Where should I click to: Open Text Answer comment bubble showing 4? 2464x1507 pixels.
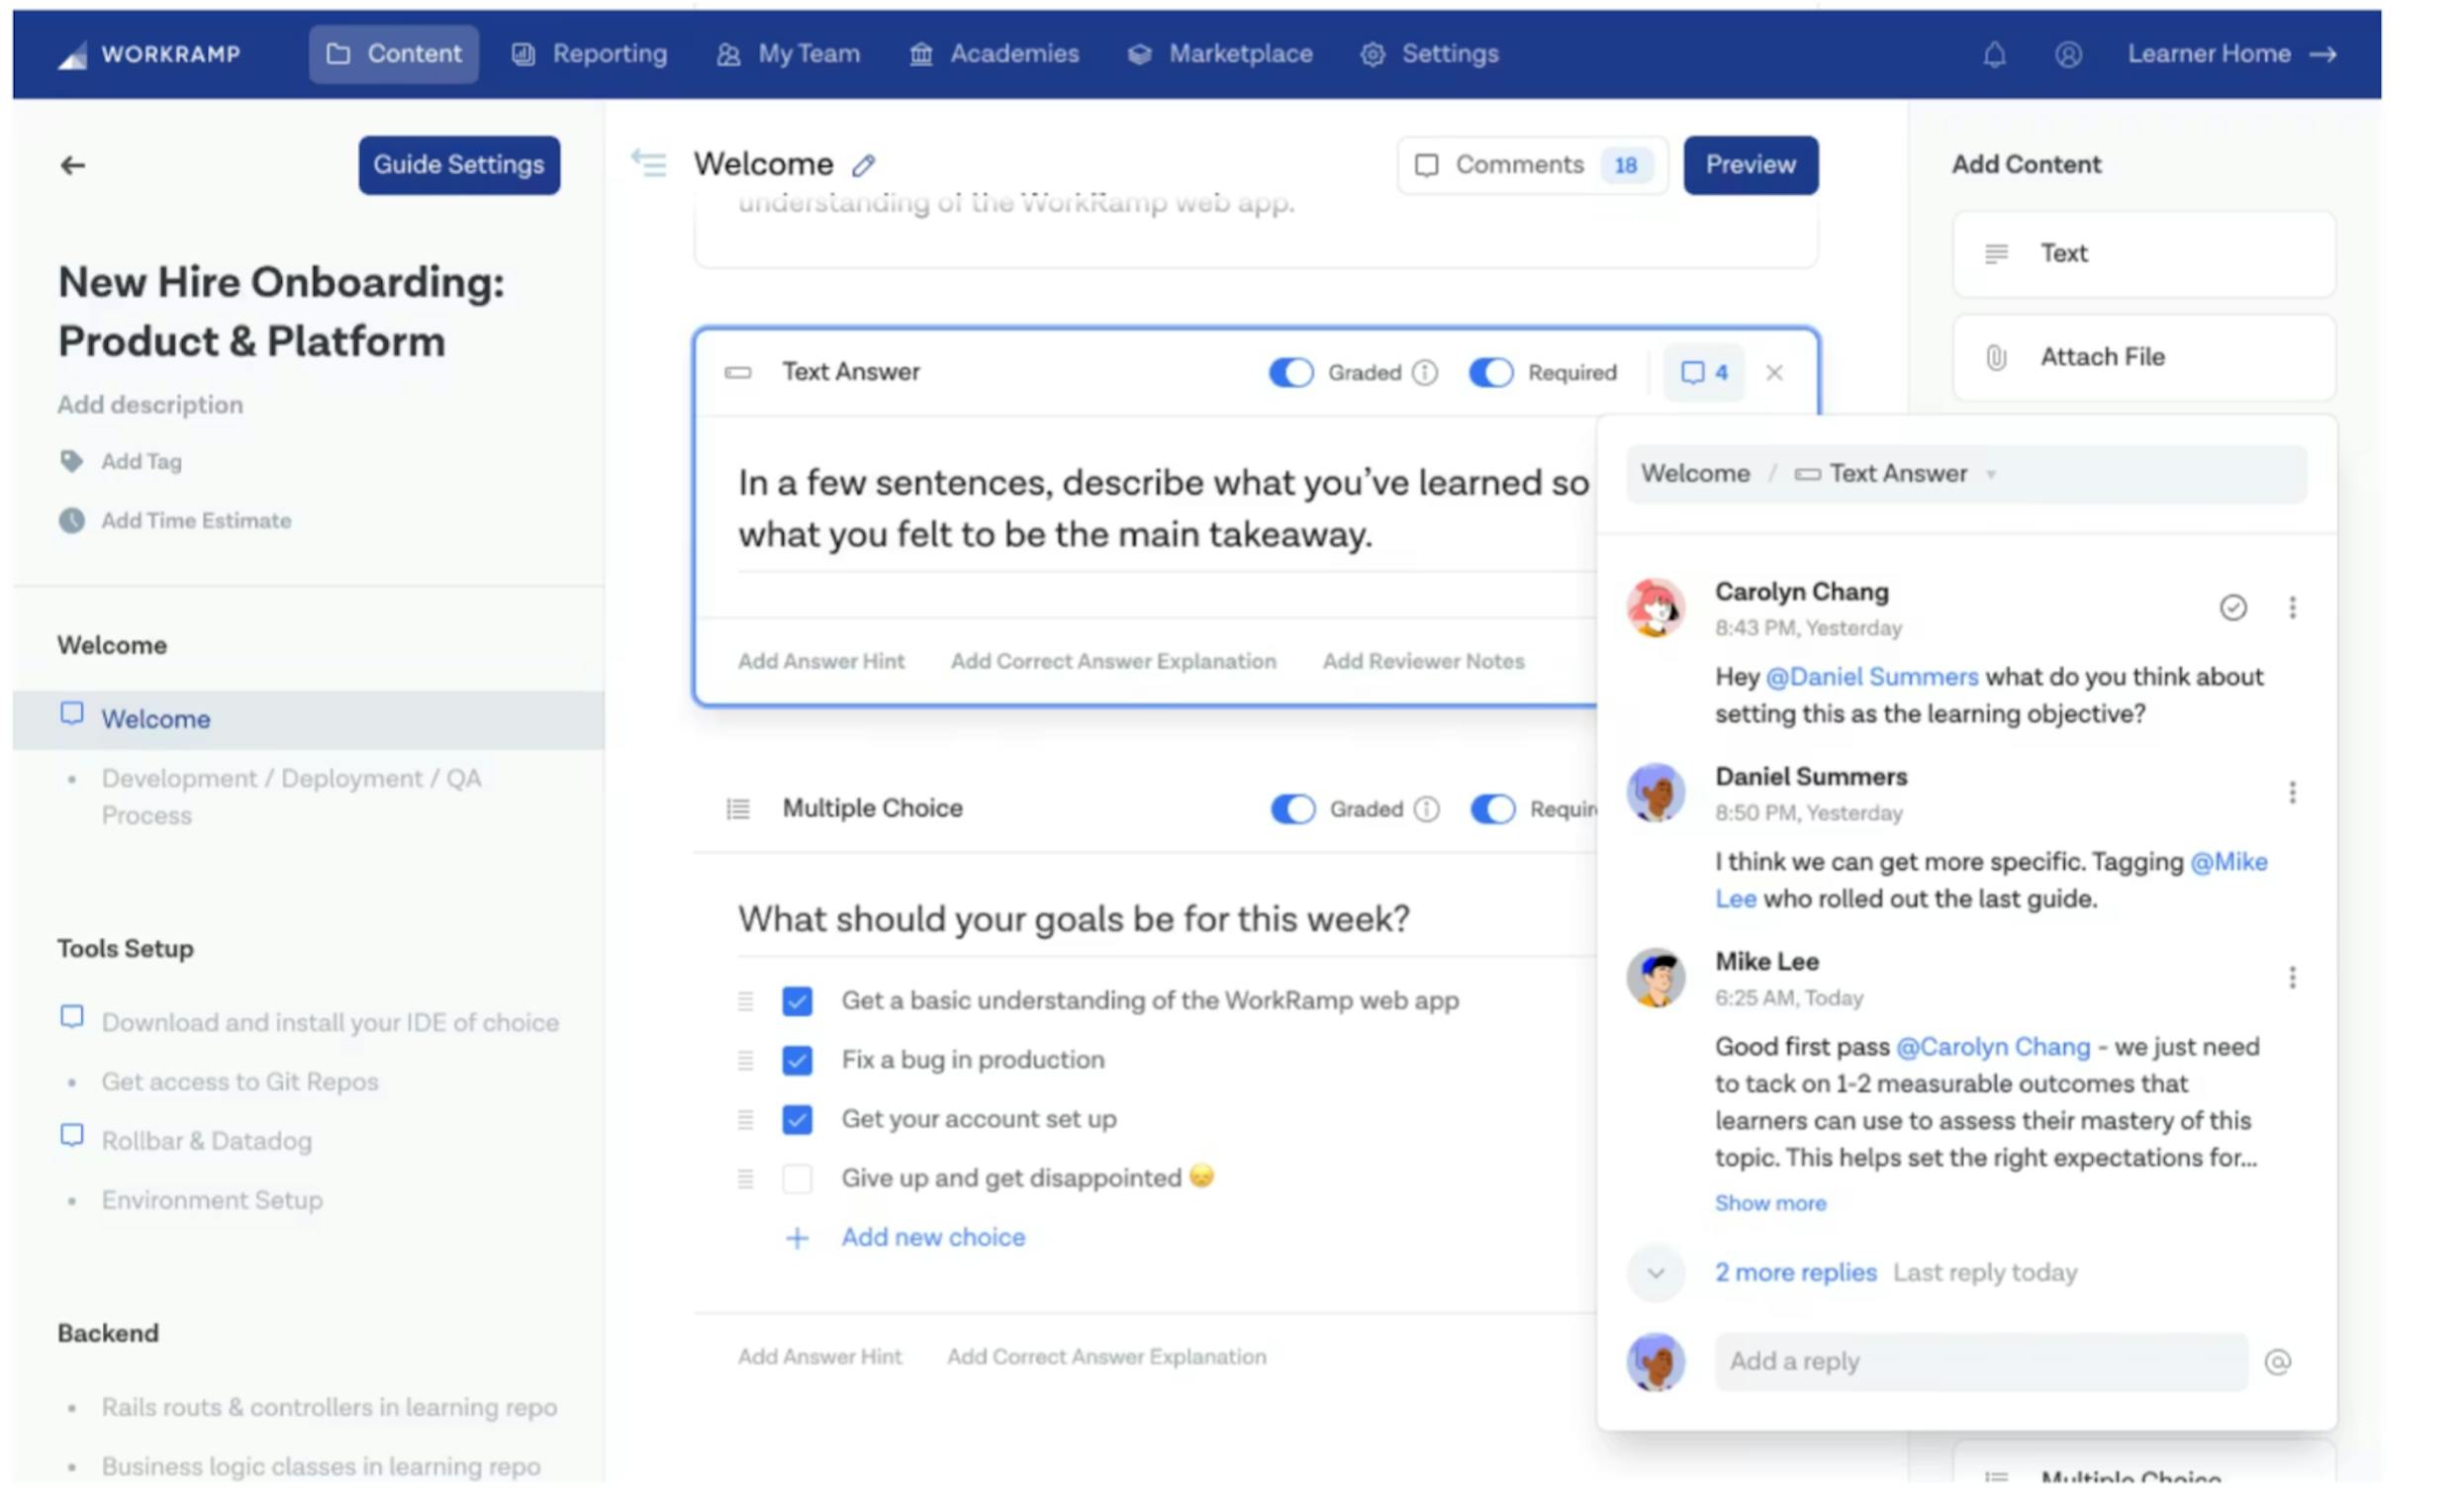(1704, 373)
